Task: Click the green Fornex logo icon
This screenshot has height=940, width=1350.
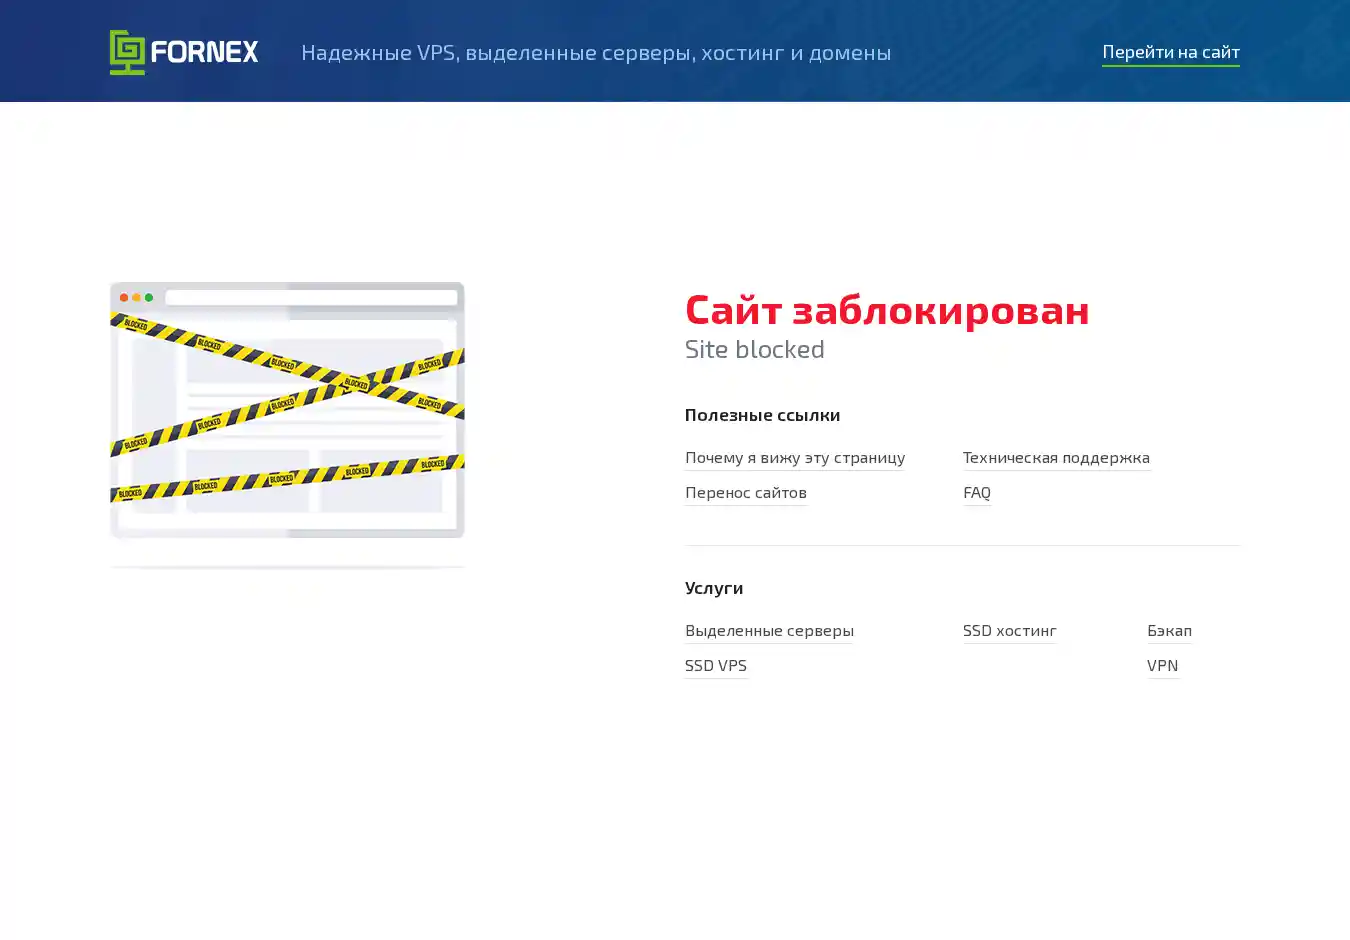Action: [x=127, y=52]
